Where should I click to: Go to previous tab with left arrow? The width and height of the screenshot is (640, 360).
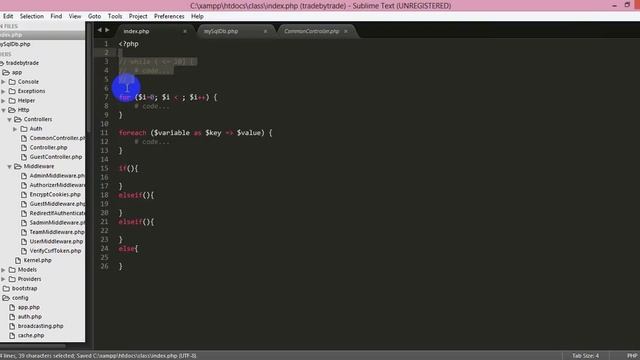(x=99, y=30)
